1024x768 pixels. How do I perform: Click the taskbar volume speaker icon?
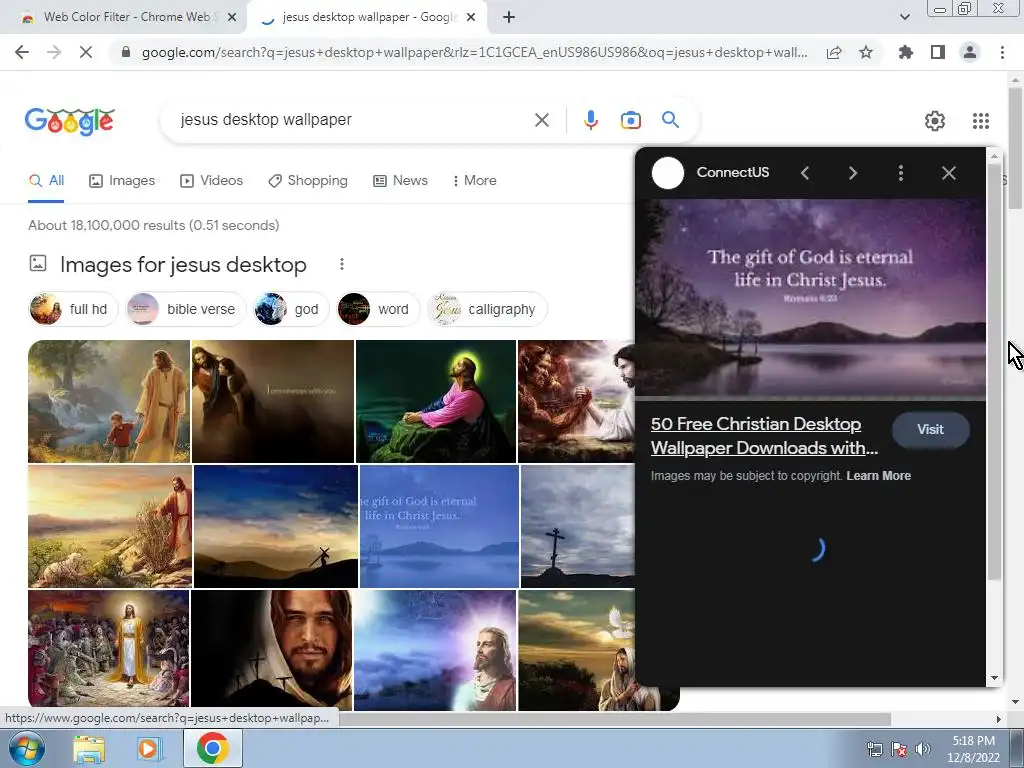coord(923,749)
